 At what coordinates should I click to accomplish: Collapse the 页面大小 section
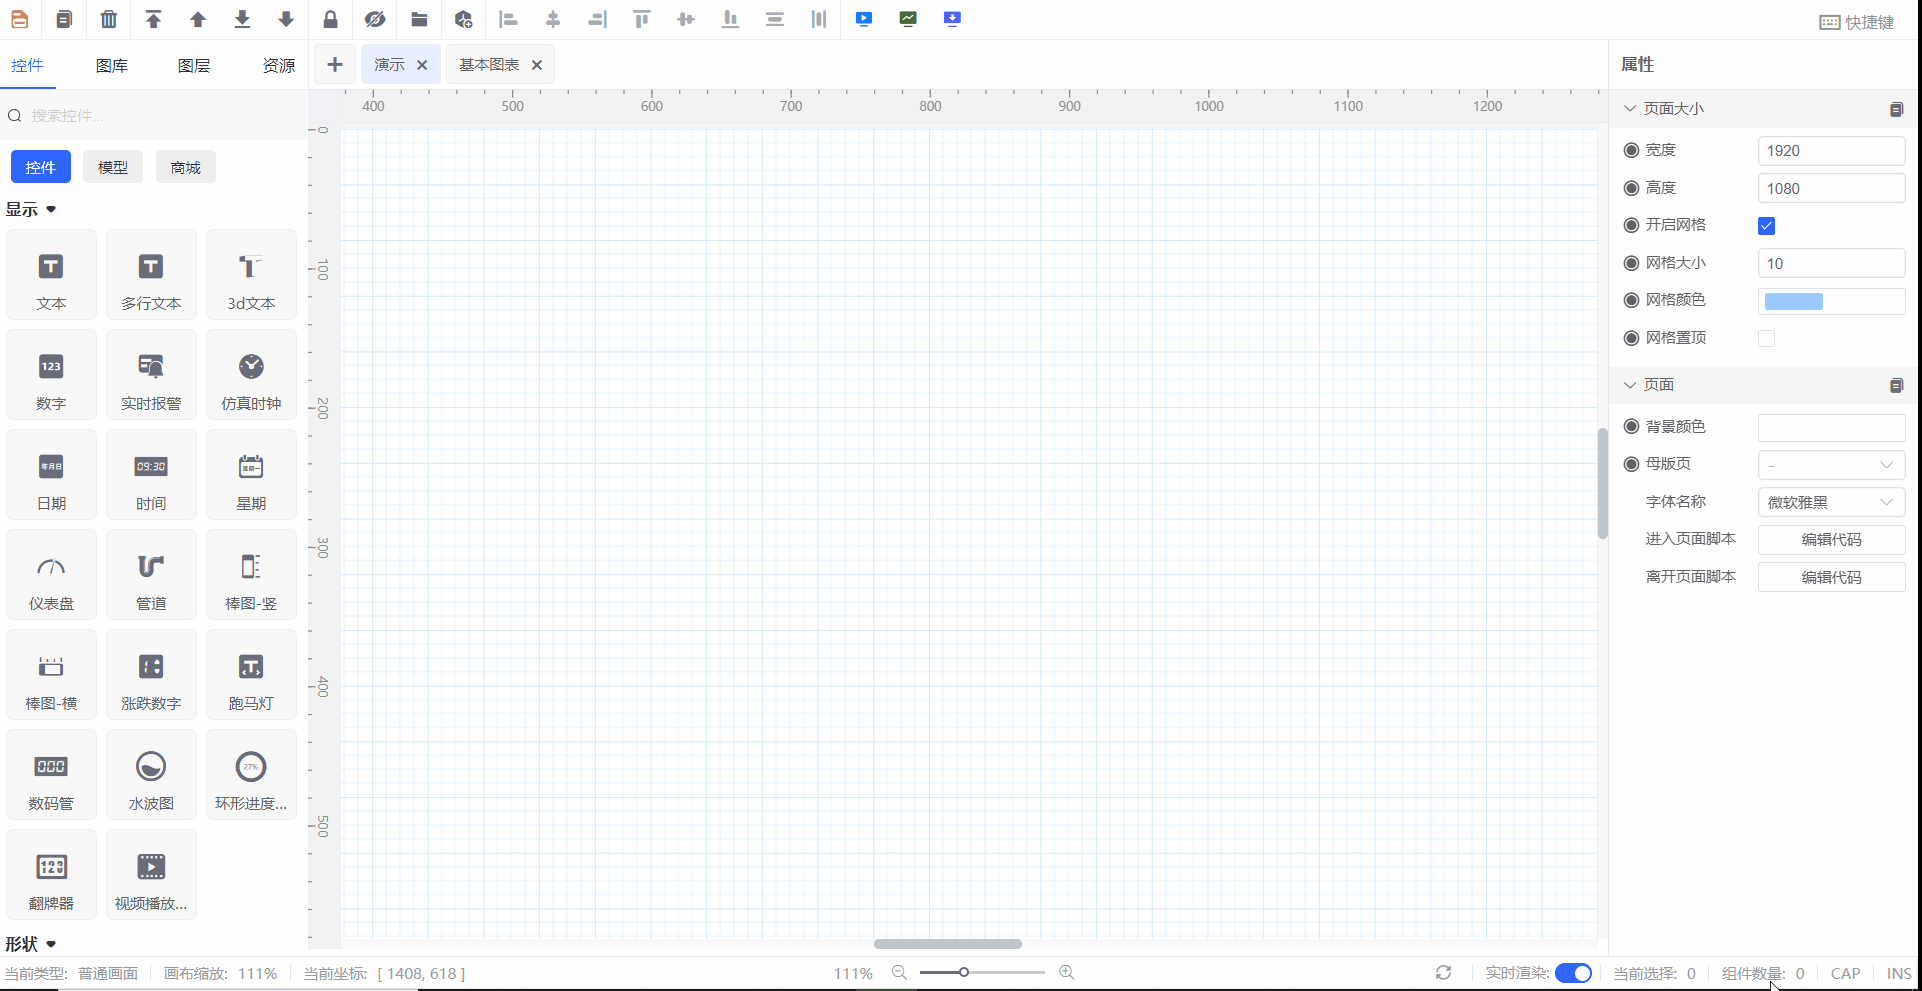pos(1630,109)
